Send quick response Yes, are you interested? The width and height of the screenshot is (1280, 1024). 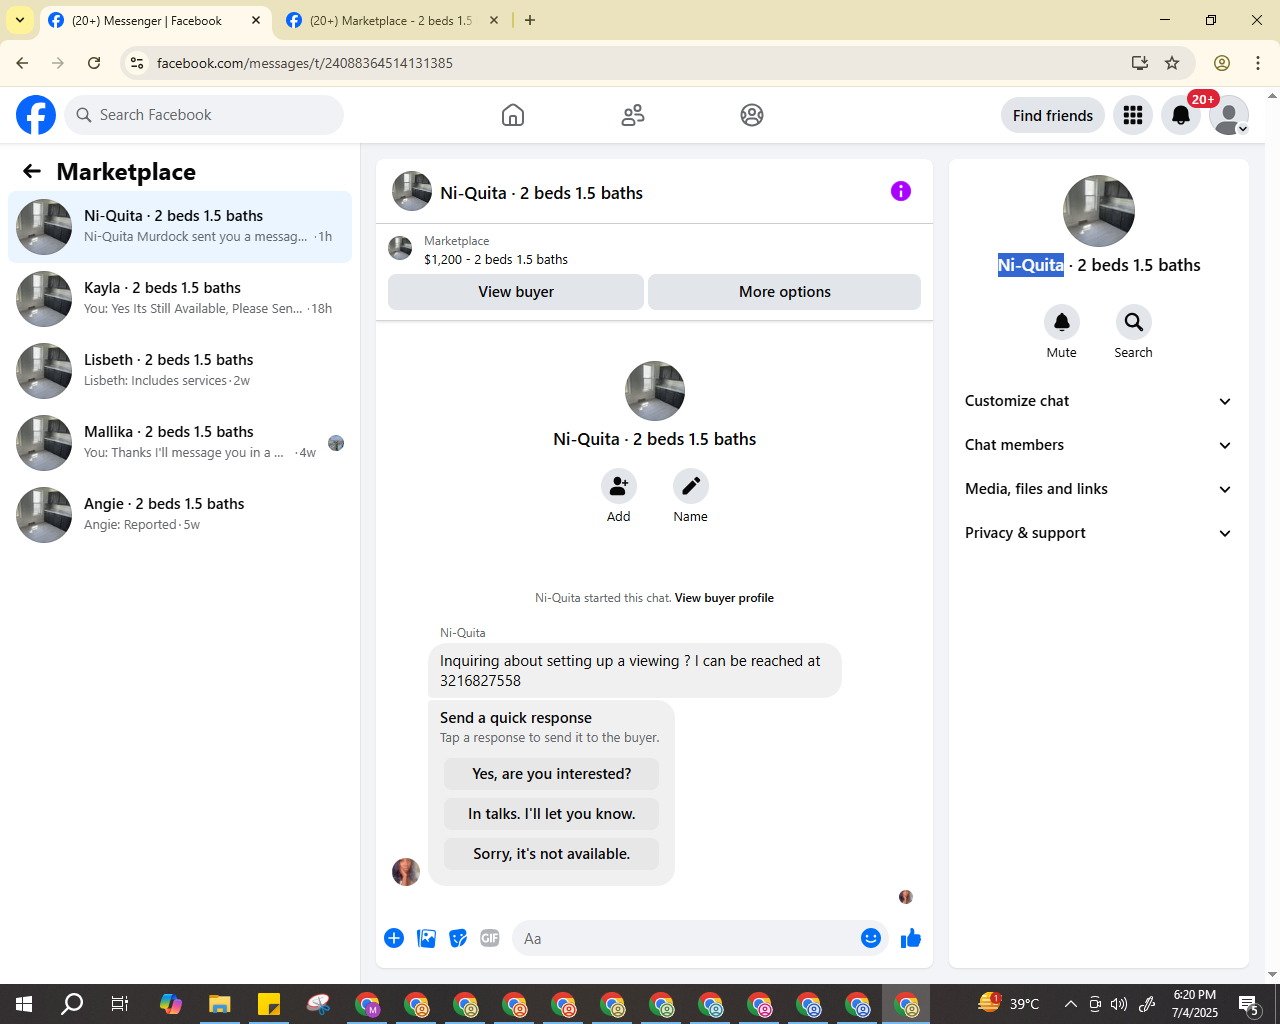[552, 774]
